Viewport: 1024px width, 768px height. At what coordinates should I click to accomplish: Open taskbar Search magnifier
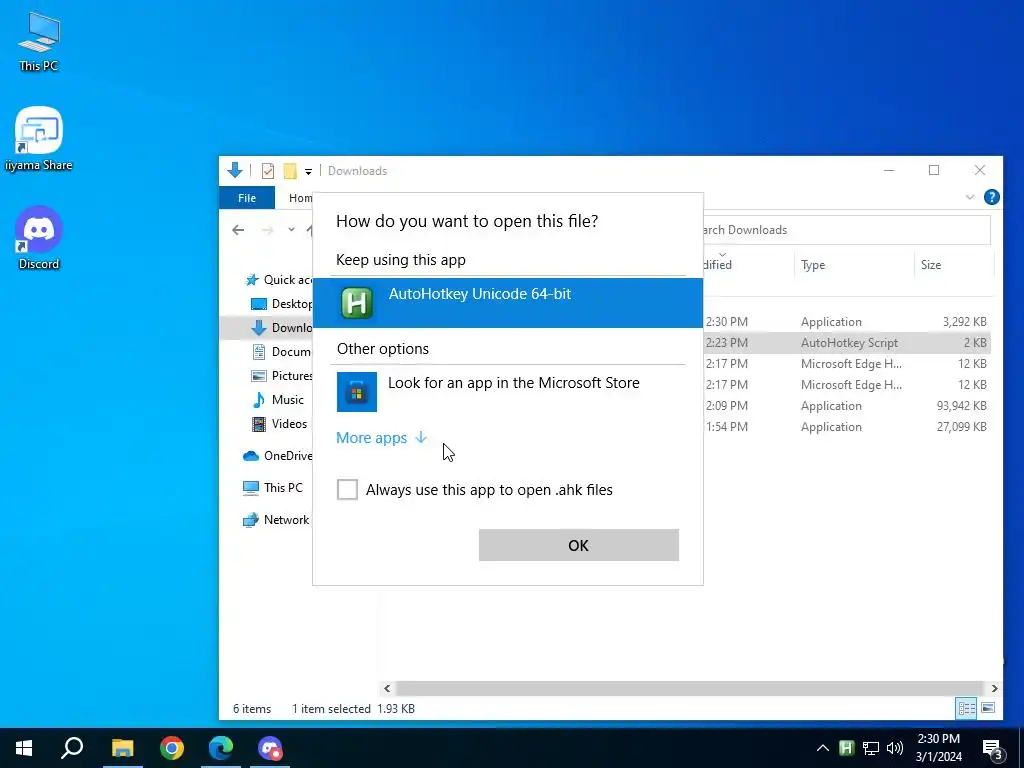click(72, 748)
